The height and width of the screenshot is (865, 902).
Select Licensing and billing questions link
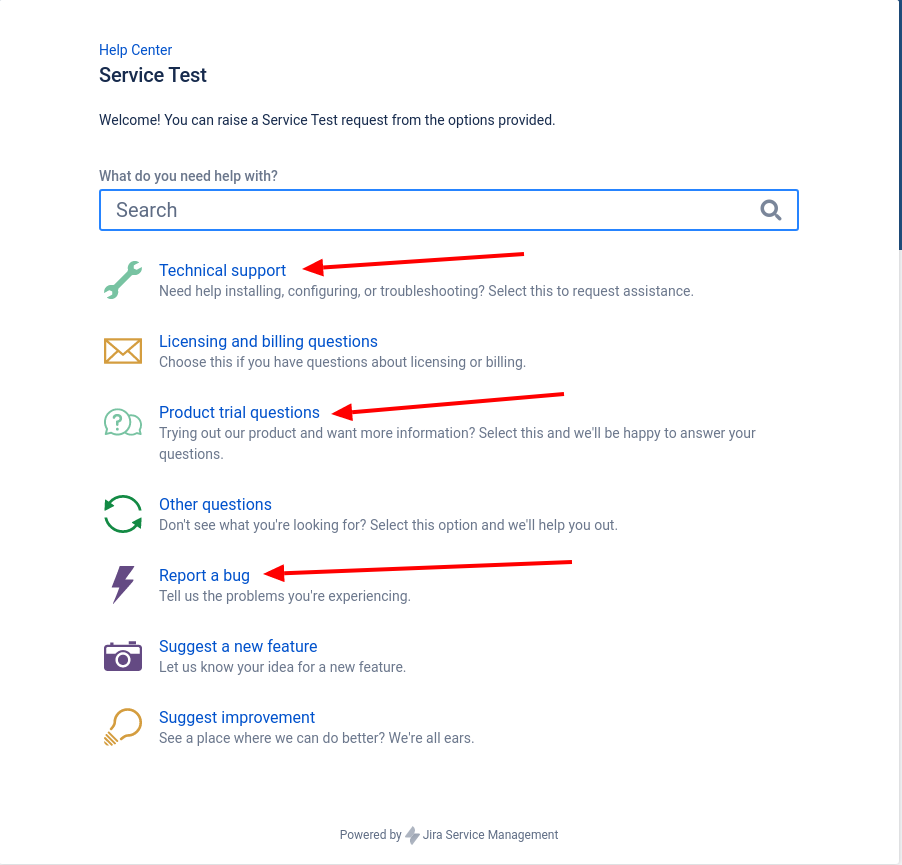[268, 342]
